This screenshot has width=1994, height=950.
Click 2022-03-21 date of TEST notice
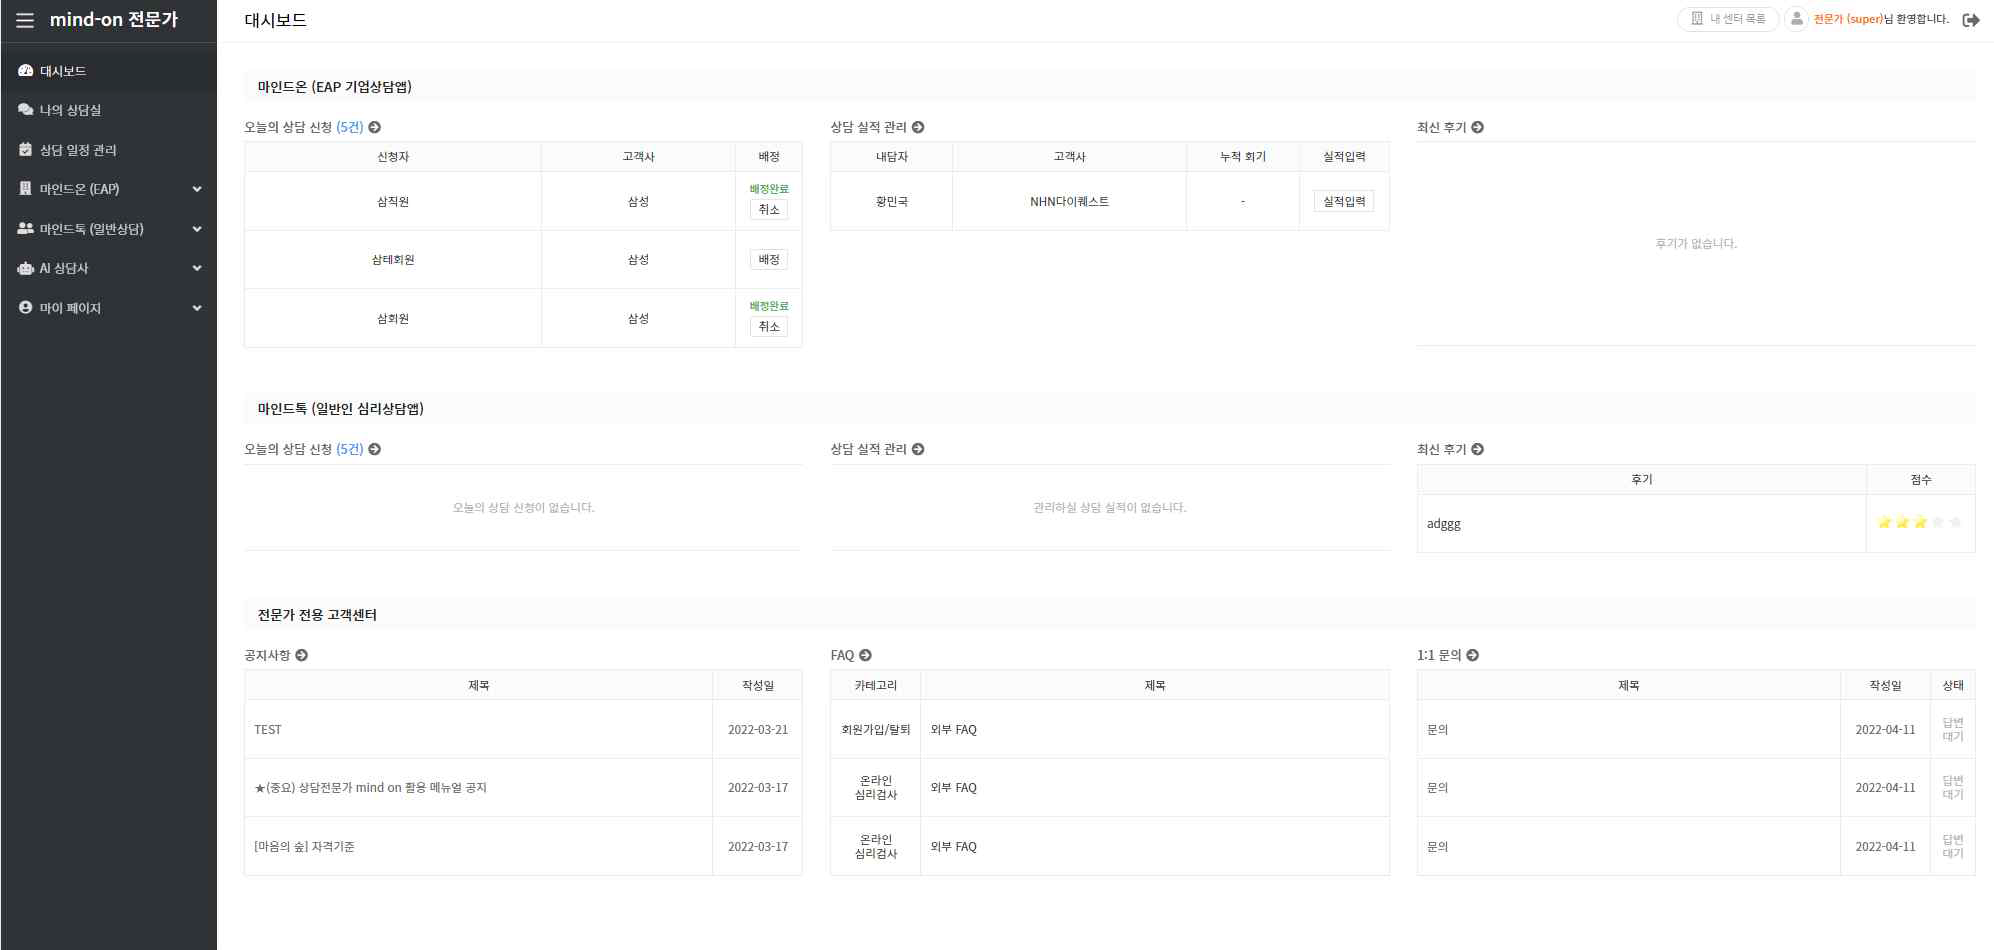(758, 730)
